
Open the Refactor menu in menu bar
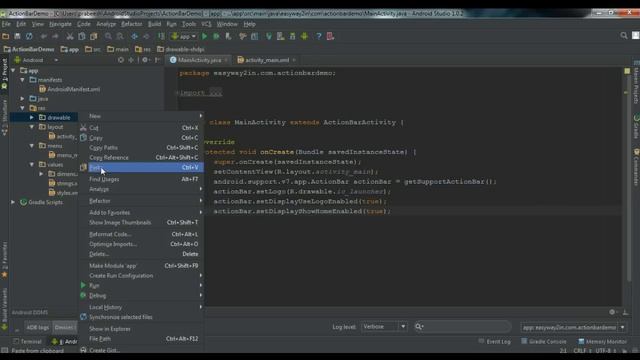coord(132,24)
